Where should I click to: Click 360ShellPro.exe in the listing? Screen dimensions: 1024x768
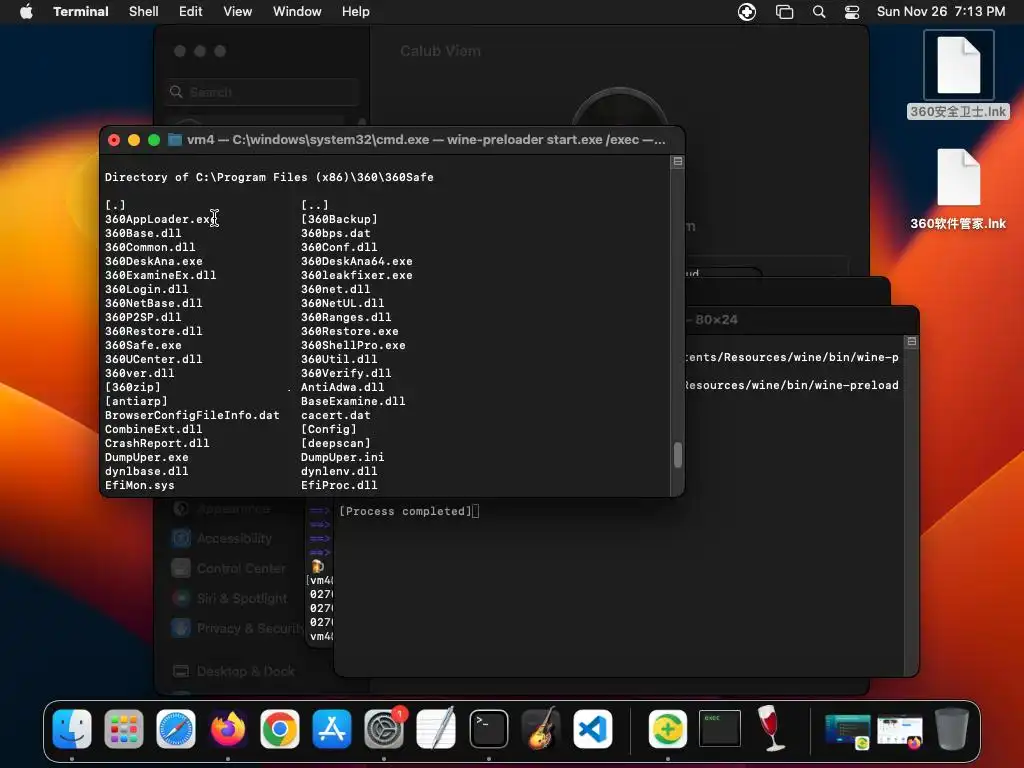click(x=353, y=345)
